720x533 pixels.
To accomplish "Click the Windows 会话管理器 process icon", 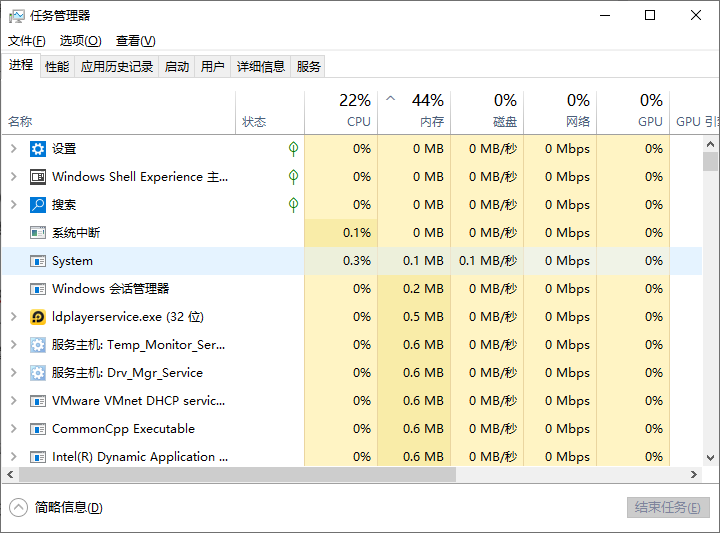I will (x=38, y=289).
